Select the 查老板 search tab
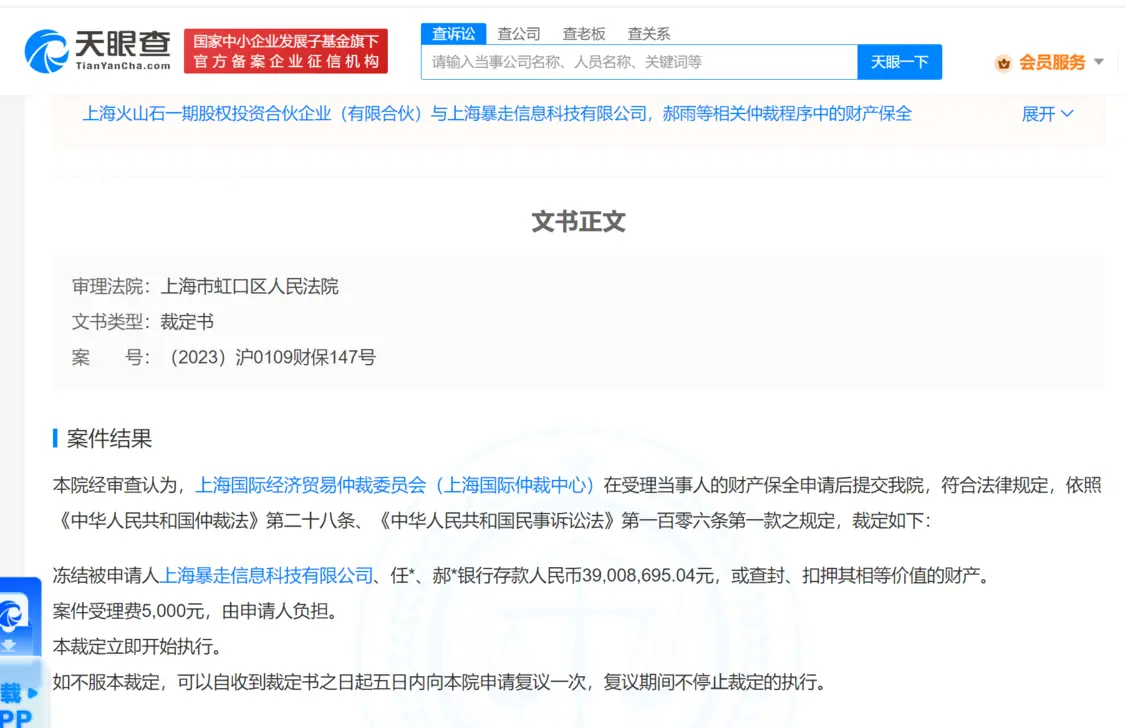Screen dimensions: 1125x728 [583, 34]
